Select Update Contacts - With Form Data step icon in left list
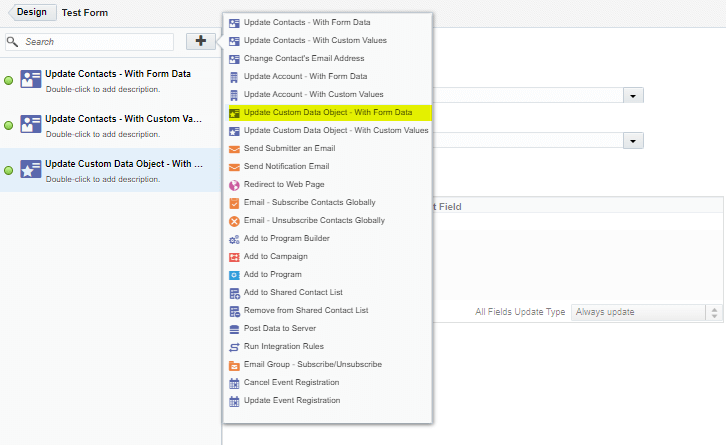Screen dimensions: 726x445 tap(31, 79)
